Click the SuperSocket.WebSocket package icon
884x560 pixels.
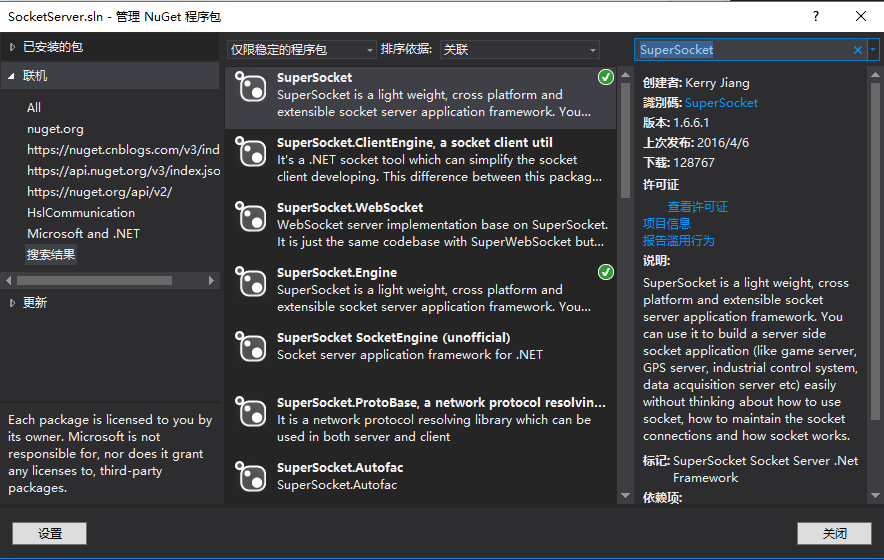(250, 217)
